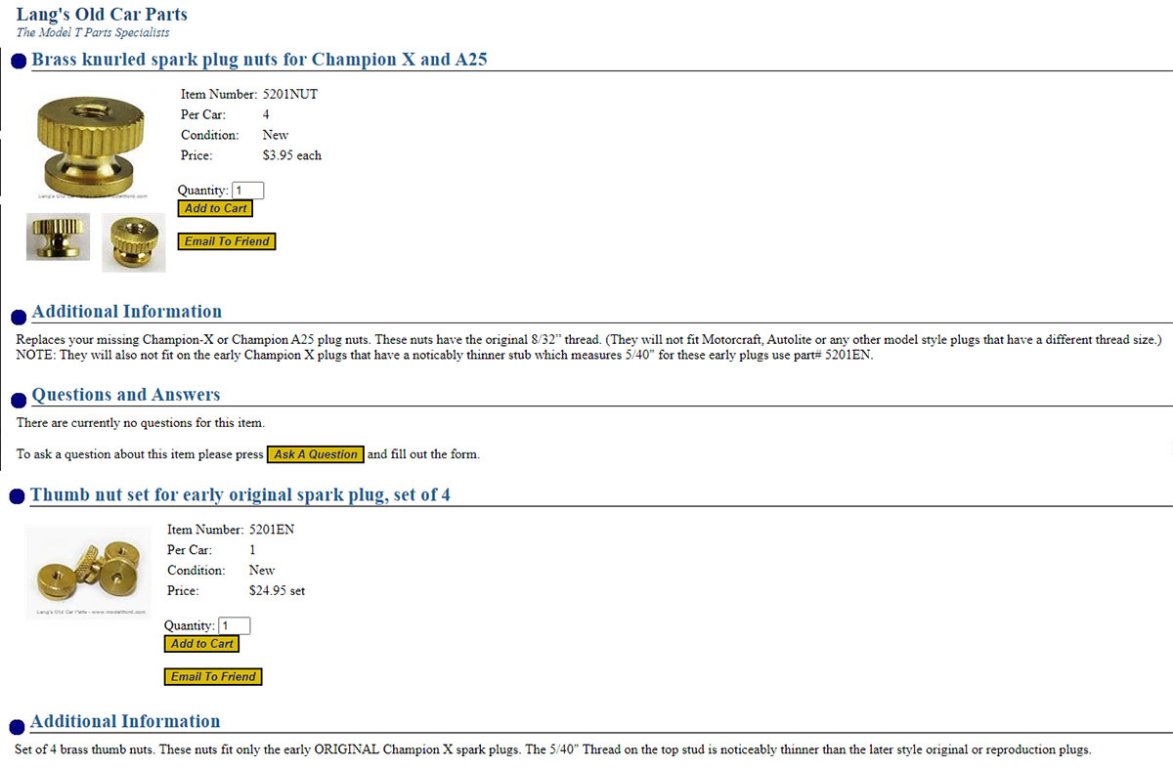Screen dimensions: 1173x768
Task: Go to Lang's Old Car Parts site title
Action: (101, 15)
